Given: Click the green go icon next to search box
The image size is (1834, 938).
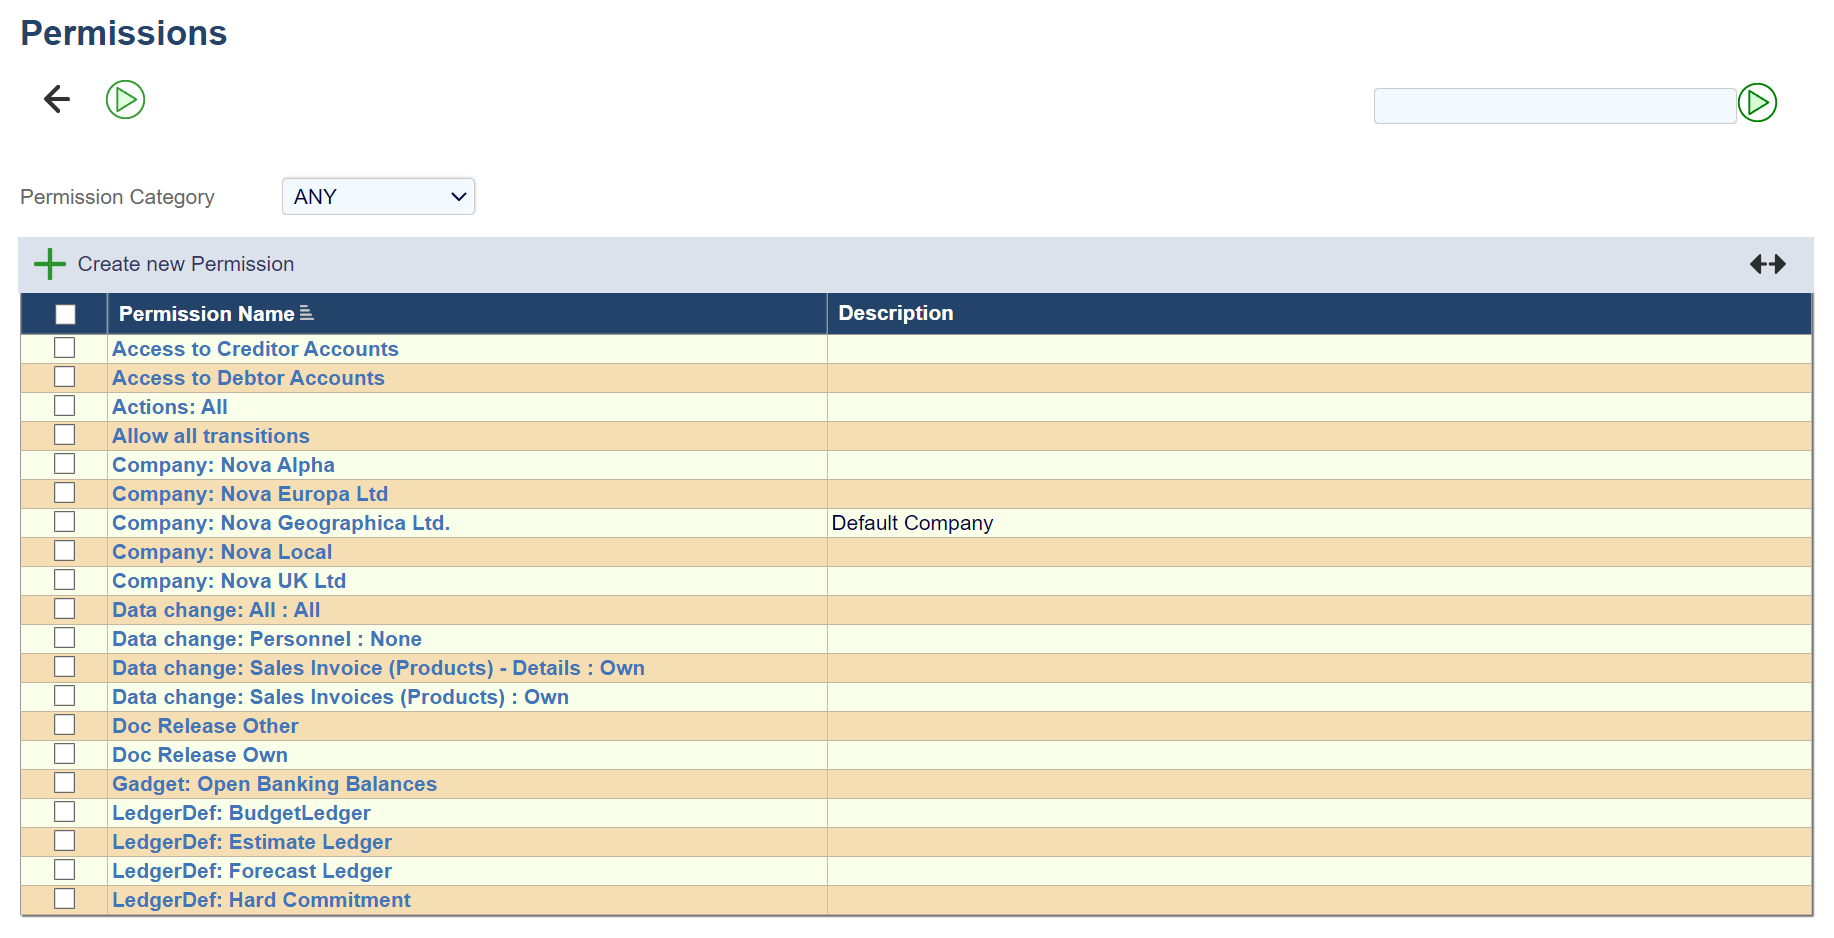Looking at the screenshot, I should 1757,103.
